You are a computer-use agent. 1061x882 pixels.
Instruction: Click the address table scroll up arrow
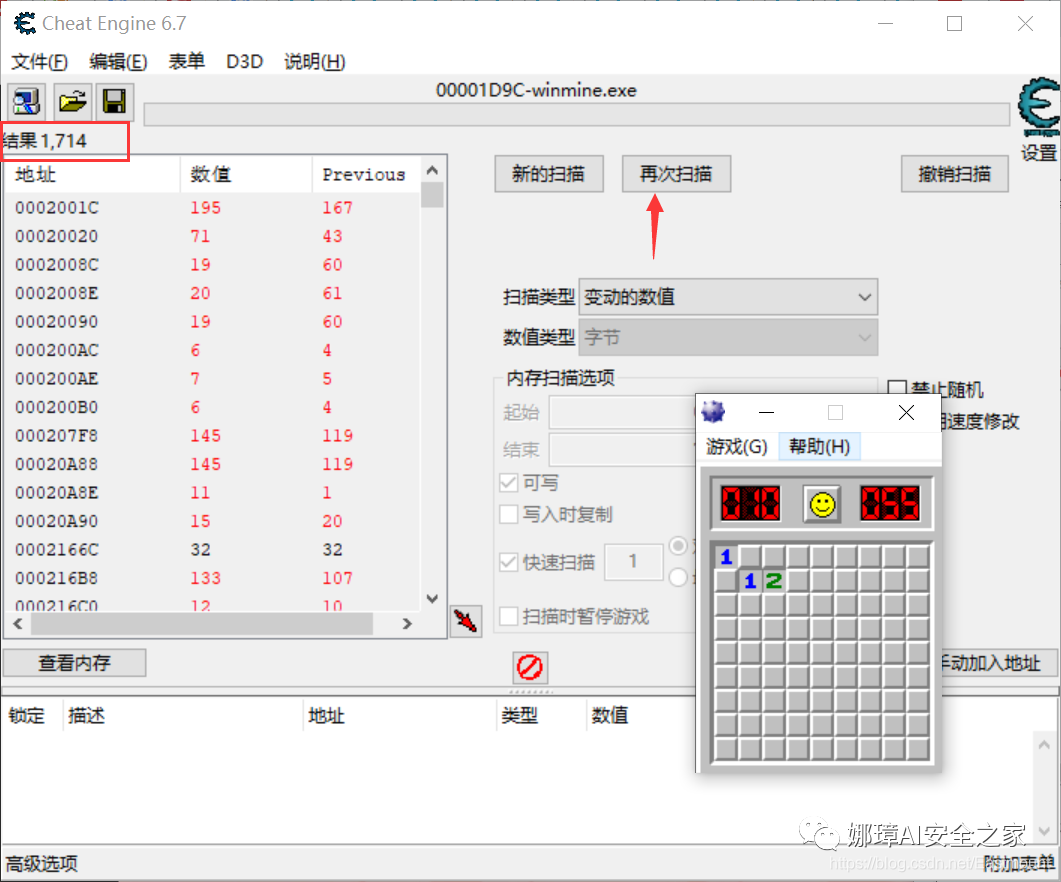point(1044,745)
